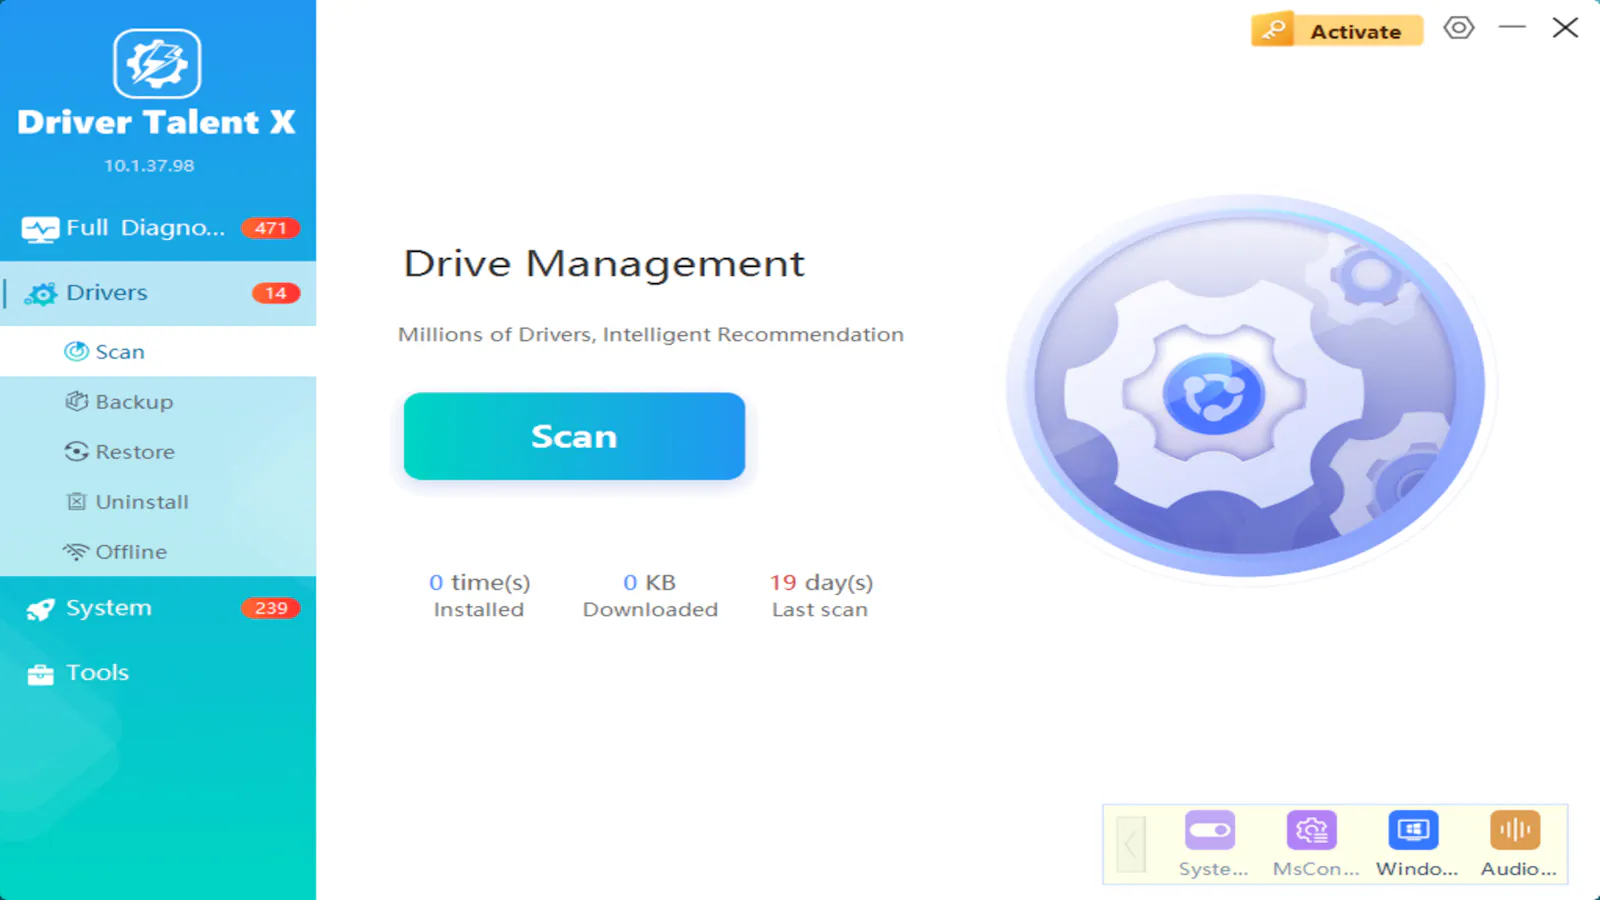Click the key icon on Activate
Image resolution: width=1600 pixels, height=900 pixels.
(1274, 30)
